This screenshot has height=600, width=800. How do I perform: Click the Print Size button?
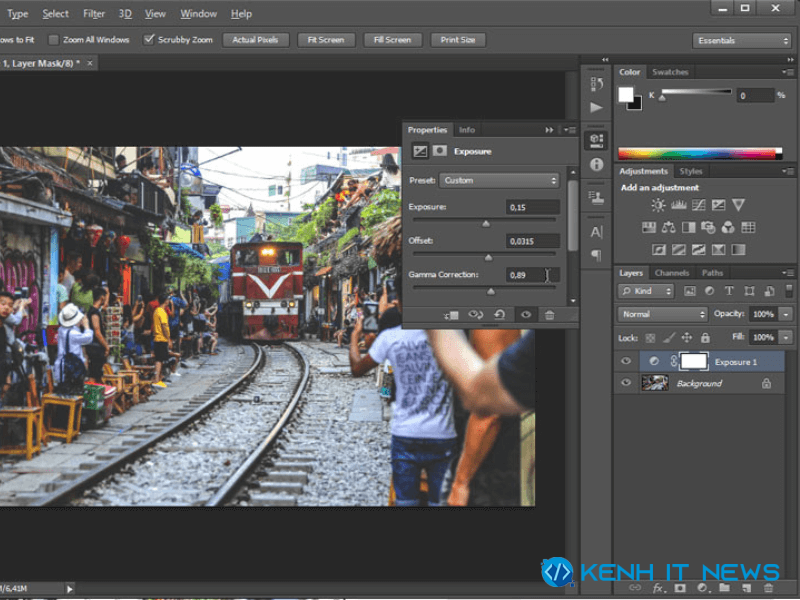(458, 40)
